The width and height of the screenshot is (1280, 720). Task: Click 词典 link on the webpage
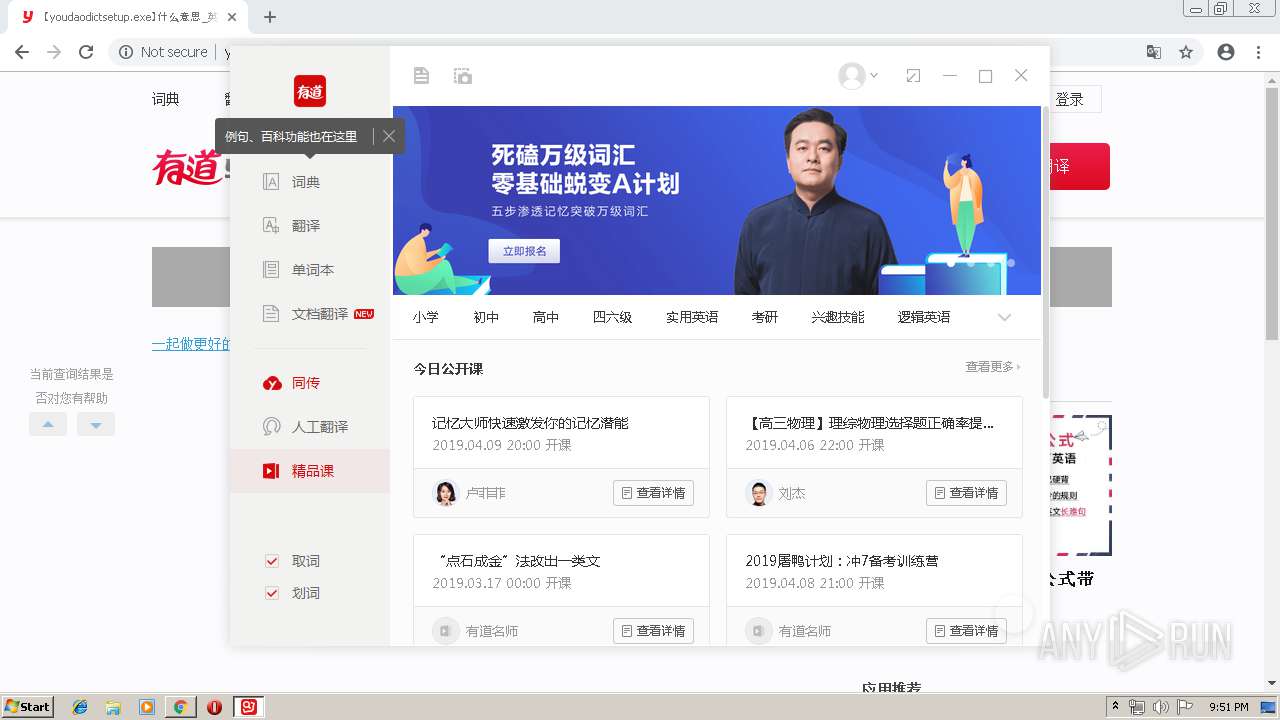[166, 99]
